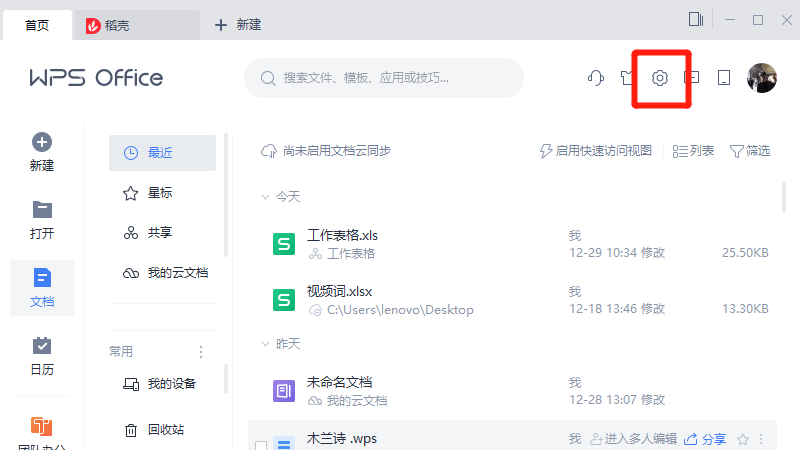The height and width of the screenshot is (450, 800).
Task: Click the New (新建) plus icon in sidebar
Action: 42,143
